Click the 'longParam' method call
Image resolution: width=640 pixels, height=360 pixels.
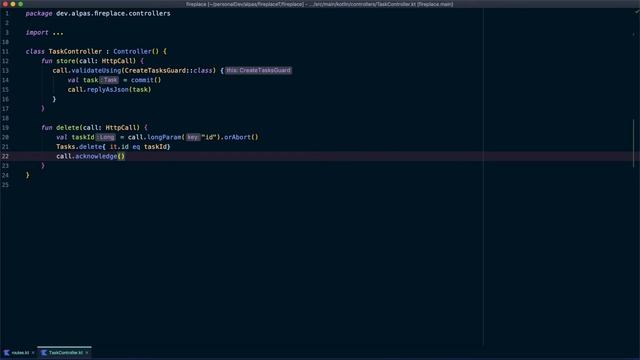click(x=164, y=137)
